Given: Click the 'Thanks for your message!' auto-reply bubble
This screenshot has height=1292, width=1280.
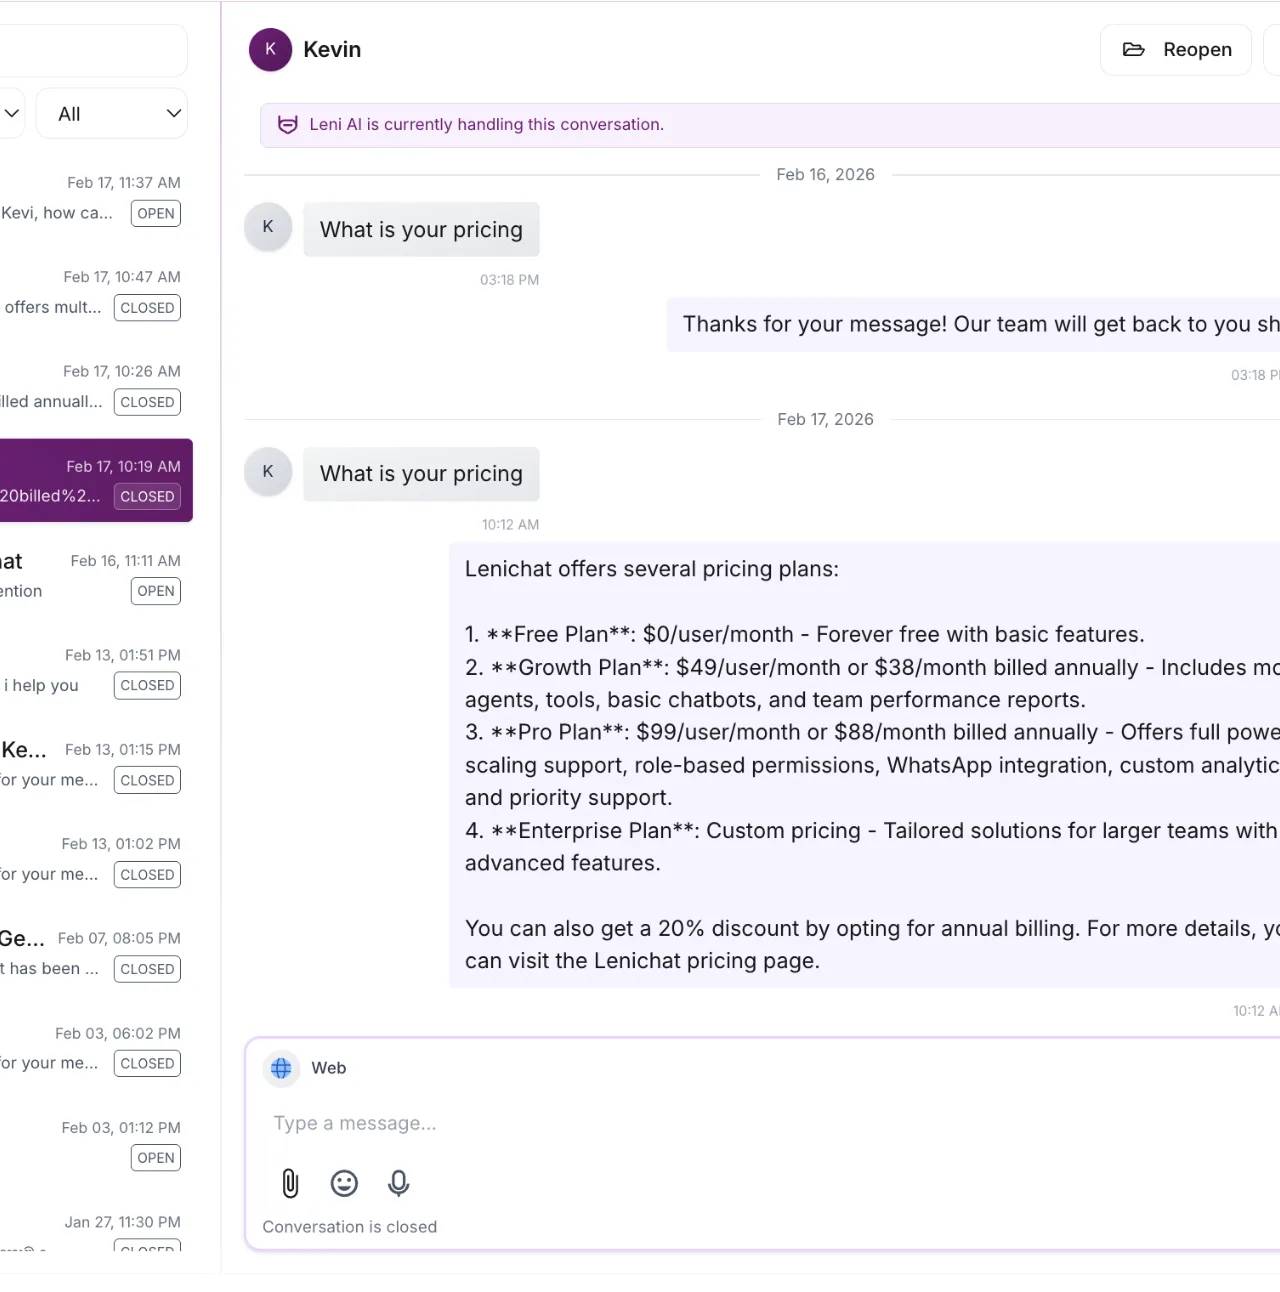Looking at the screenshot, I should coord(973,324).
